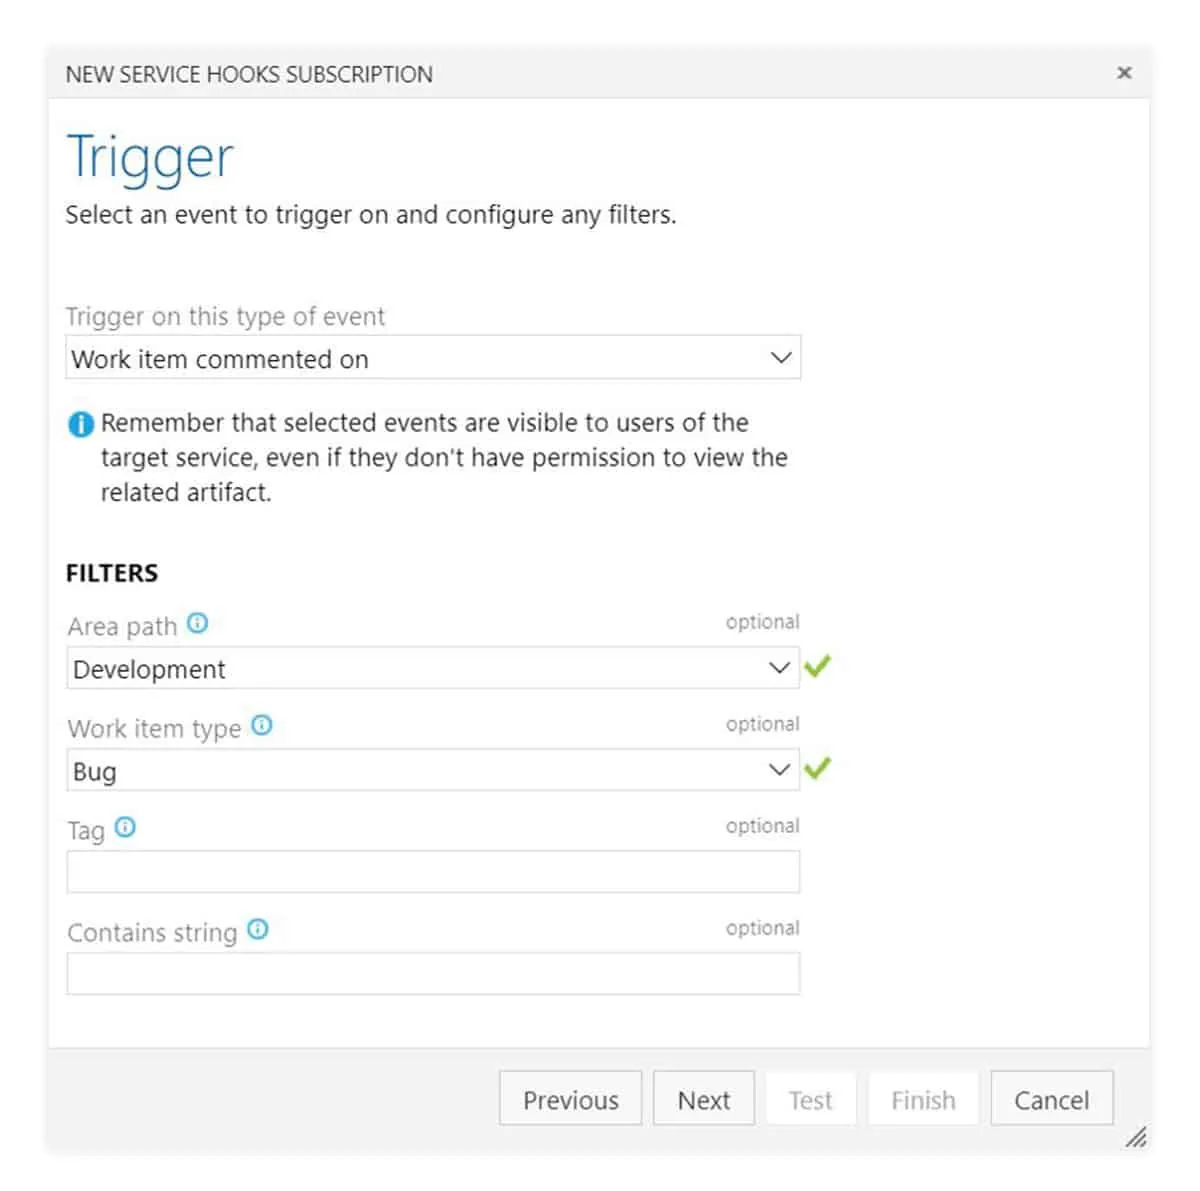Click green checkmark next to Bug
Screen dimensions: 1200x1191
(818, 768)
